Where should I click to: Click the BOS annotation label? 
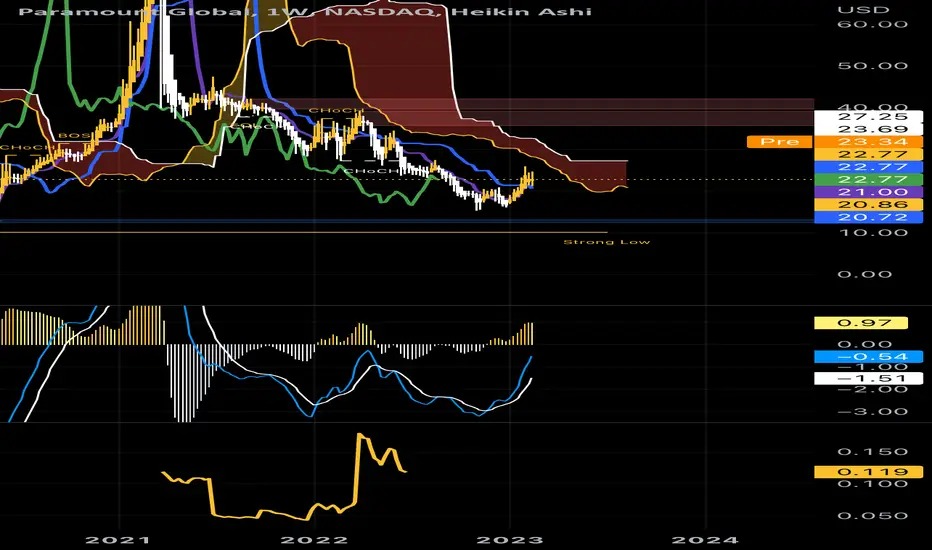click(x=74, y=136)
